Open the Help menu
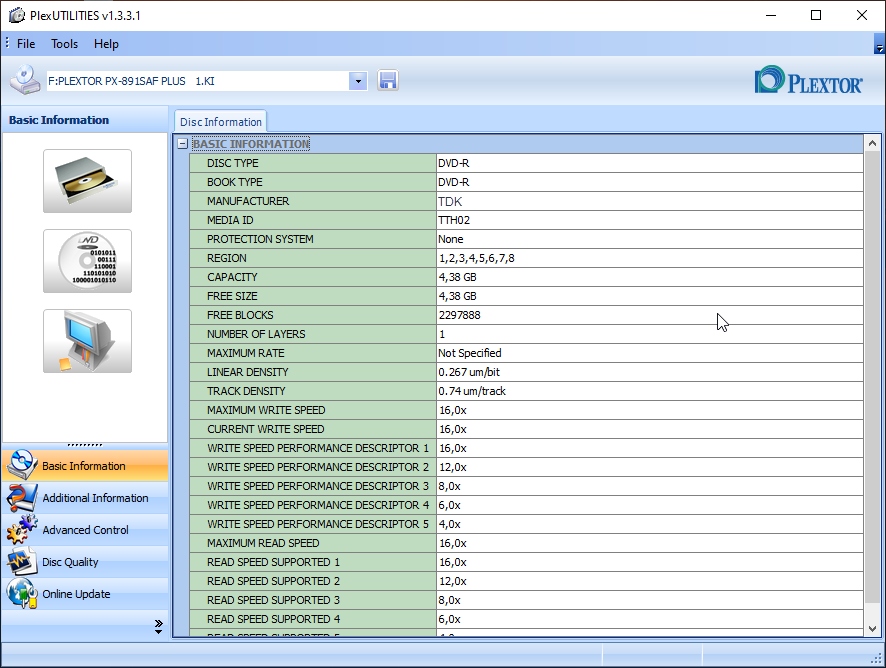 point(106,44)
